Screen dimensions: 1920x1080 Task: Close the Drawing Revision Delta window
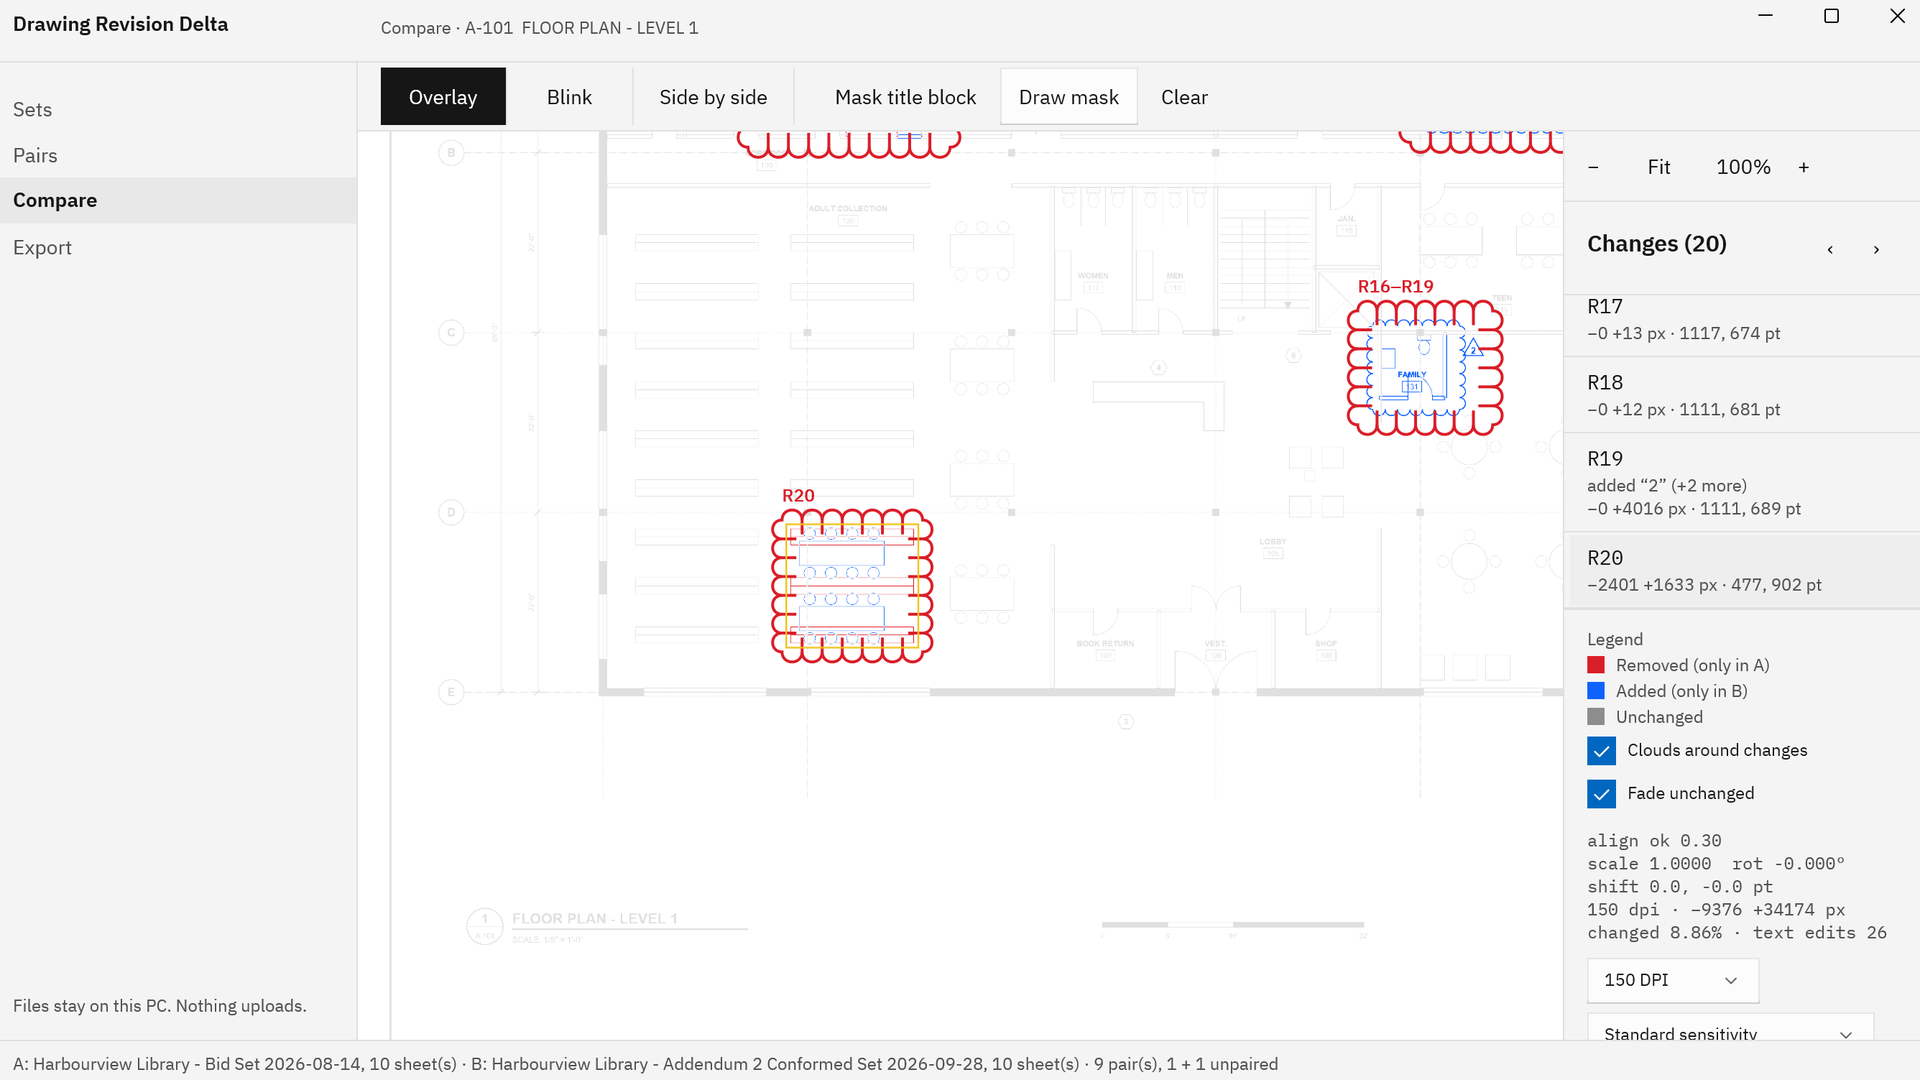tap(1897, 16)
